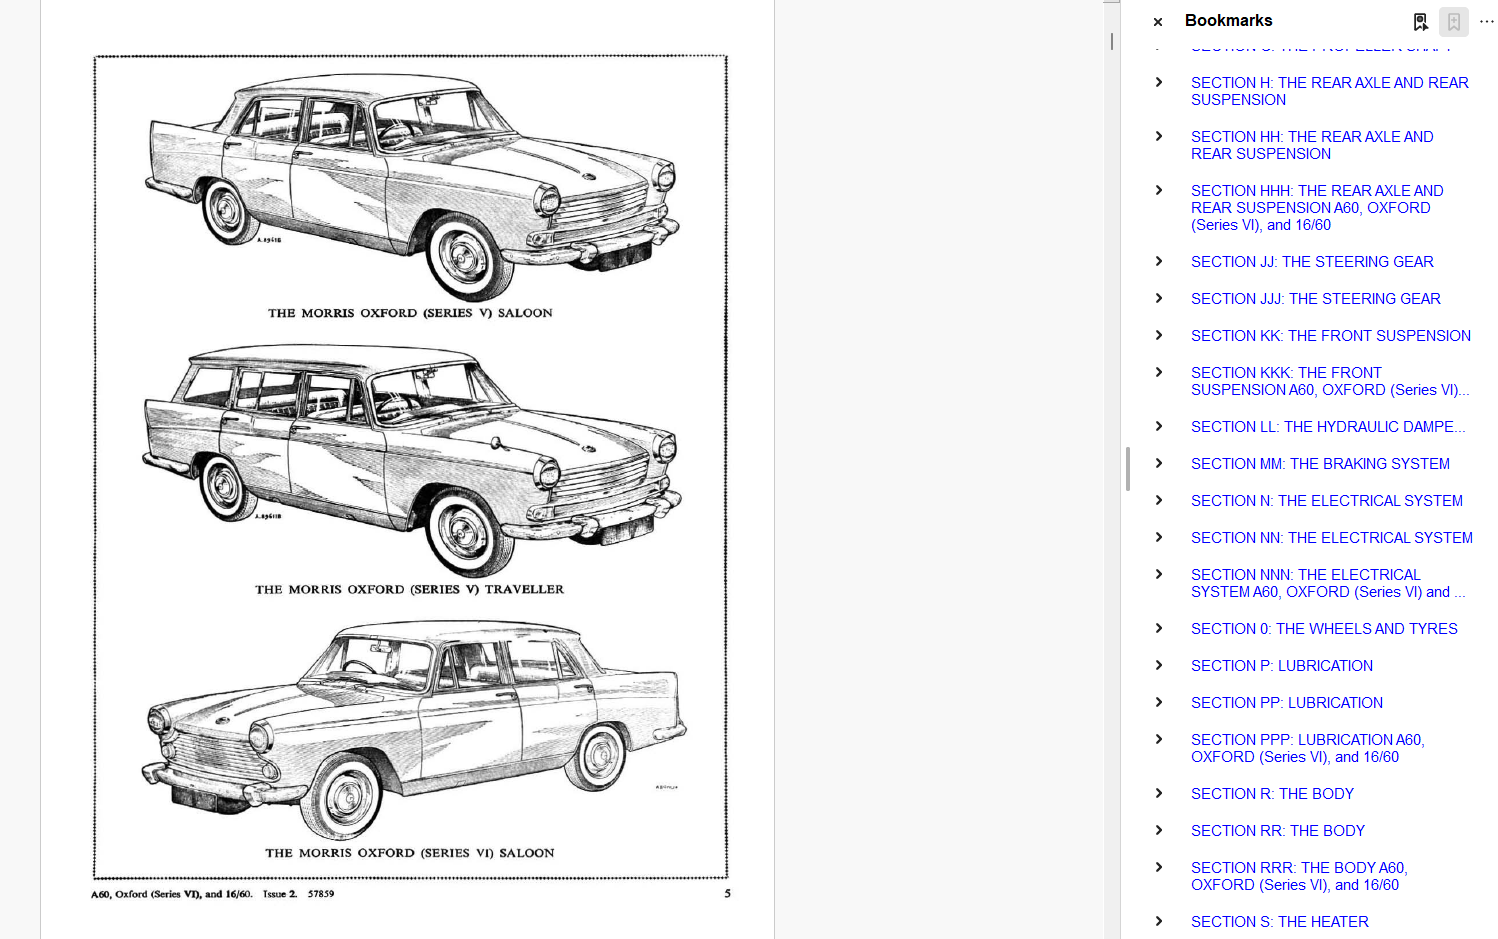Click the Bookmarks panel scrollbar thumb
Screen dimensions: 1498x939
click(1128, 469)
